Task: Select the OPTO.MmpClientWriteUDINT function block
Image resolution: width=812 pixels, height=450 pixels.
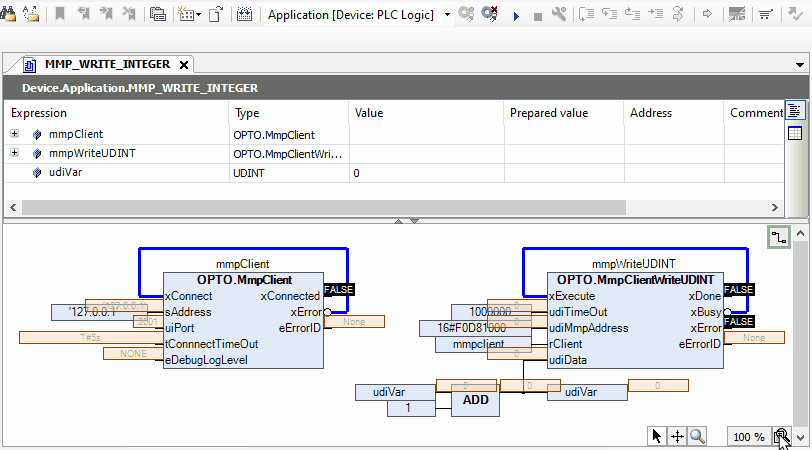Action: pos(635,320)
